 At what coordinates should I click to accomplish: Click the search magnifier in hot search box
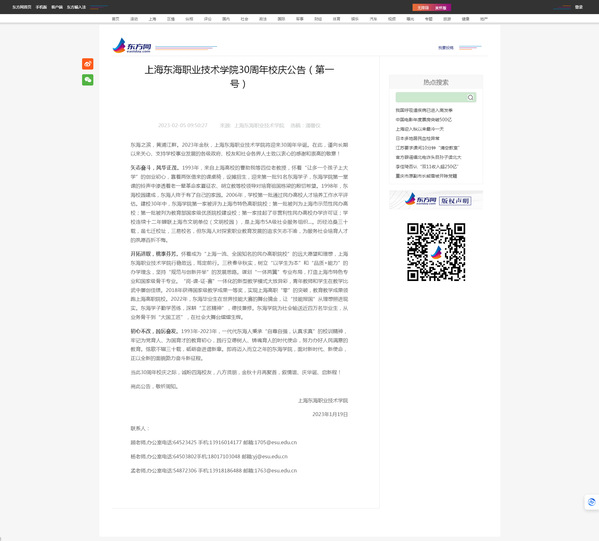pyautogui.click(x=470, y=97)
